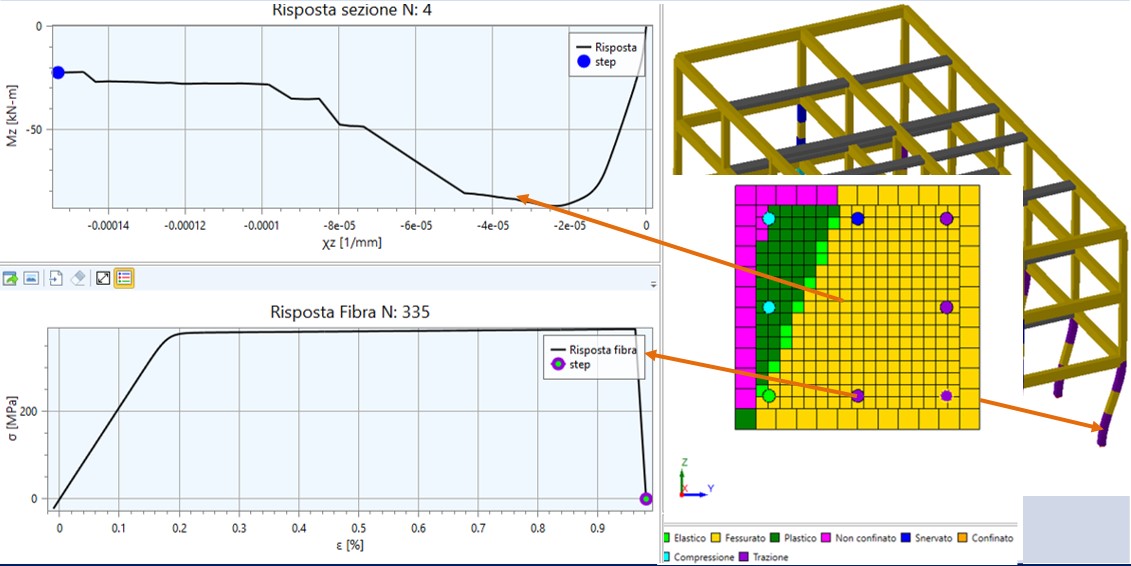Click the Fessurato yellow legend swatch
The width and height of the screenshot is (1131, 566).
click(x=718, y=538)
